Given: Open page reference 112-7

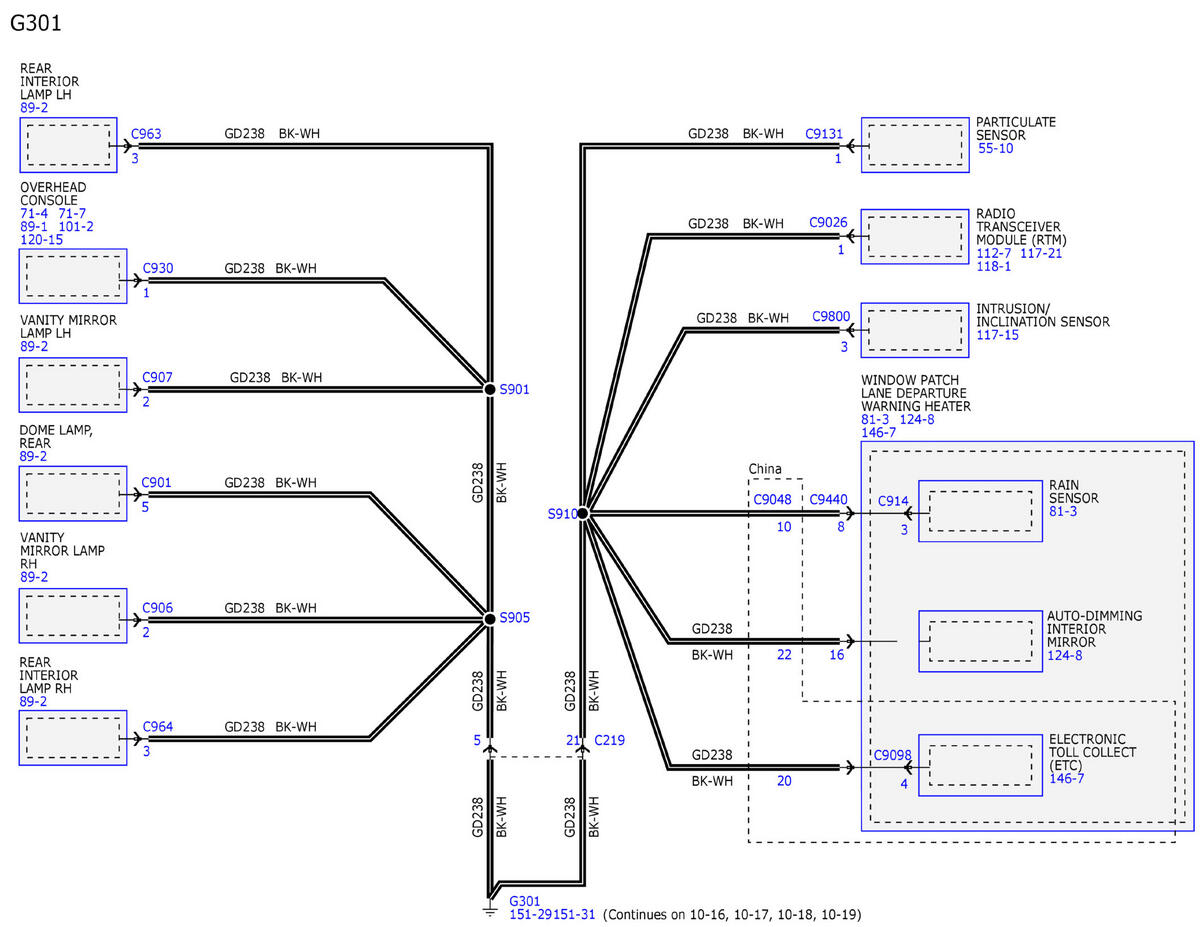Looking at the screenshot, I should click(x=994, y=254).
